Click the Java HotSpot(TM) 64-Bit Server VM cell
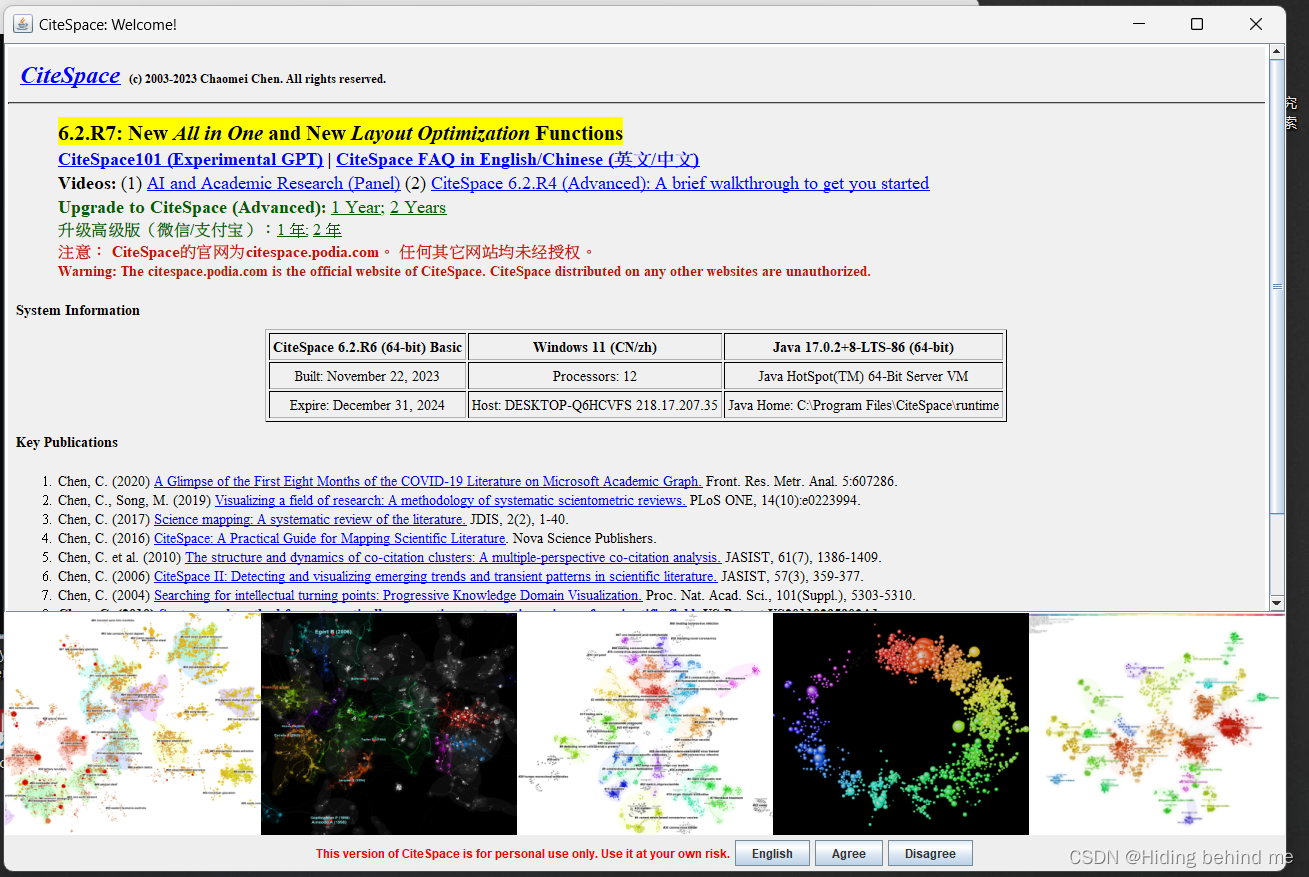The width and height of the screenshot is (1309, 877). click(864, 376)
